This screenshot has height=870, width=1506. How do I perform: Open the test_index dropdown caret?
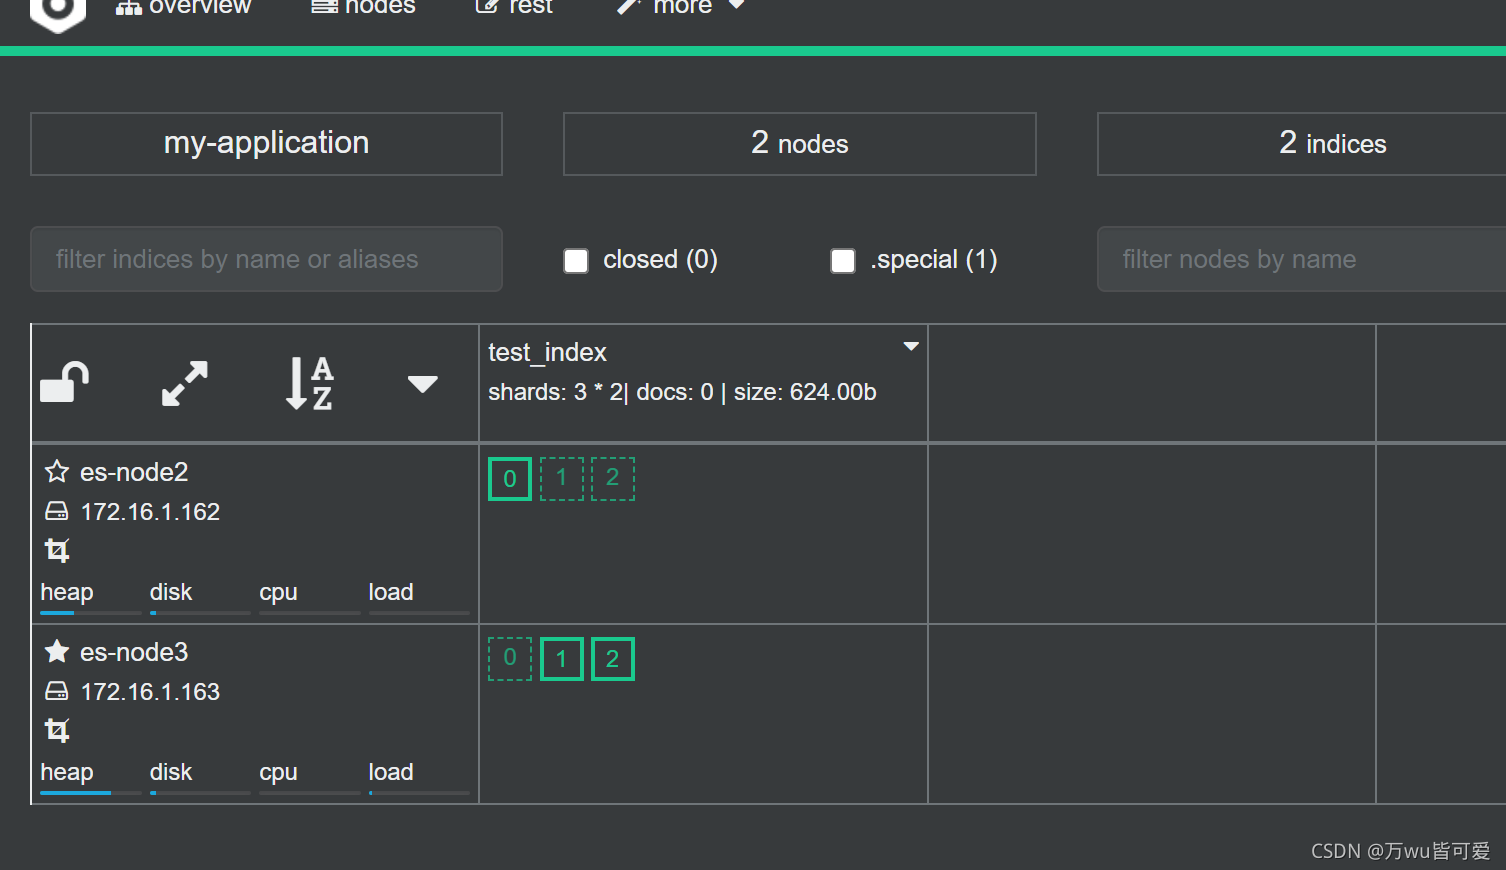pos(911,346)
